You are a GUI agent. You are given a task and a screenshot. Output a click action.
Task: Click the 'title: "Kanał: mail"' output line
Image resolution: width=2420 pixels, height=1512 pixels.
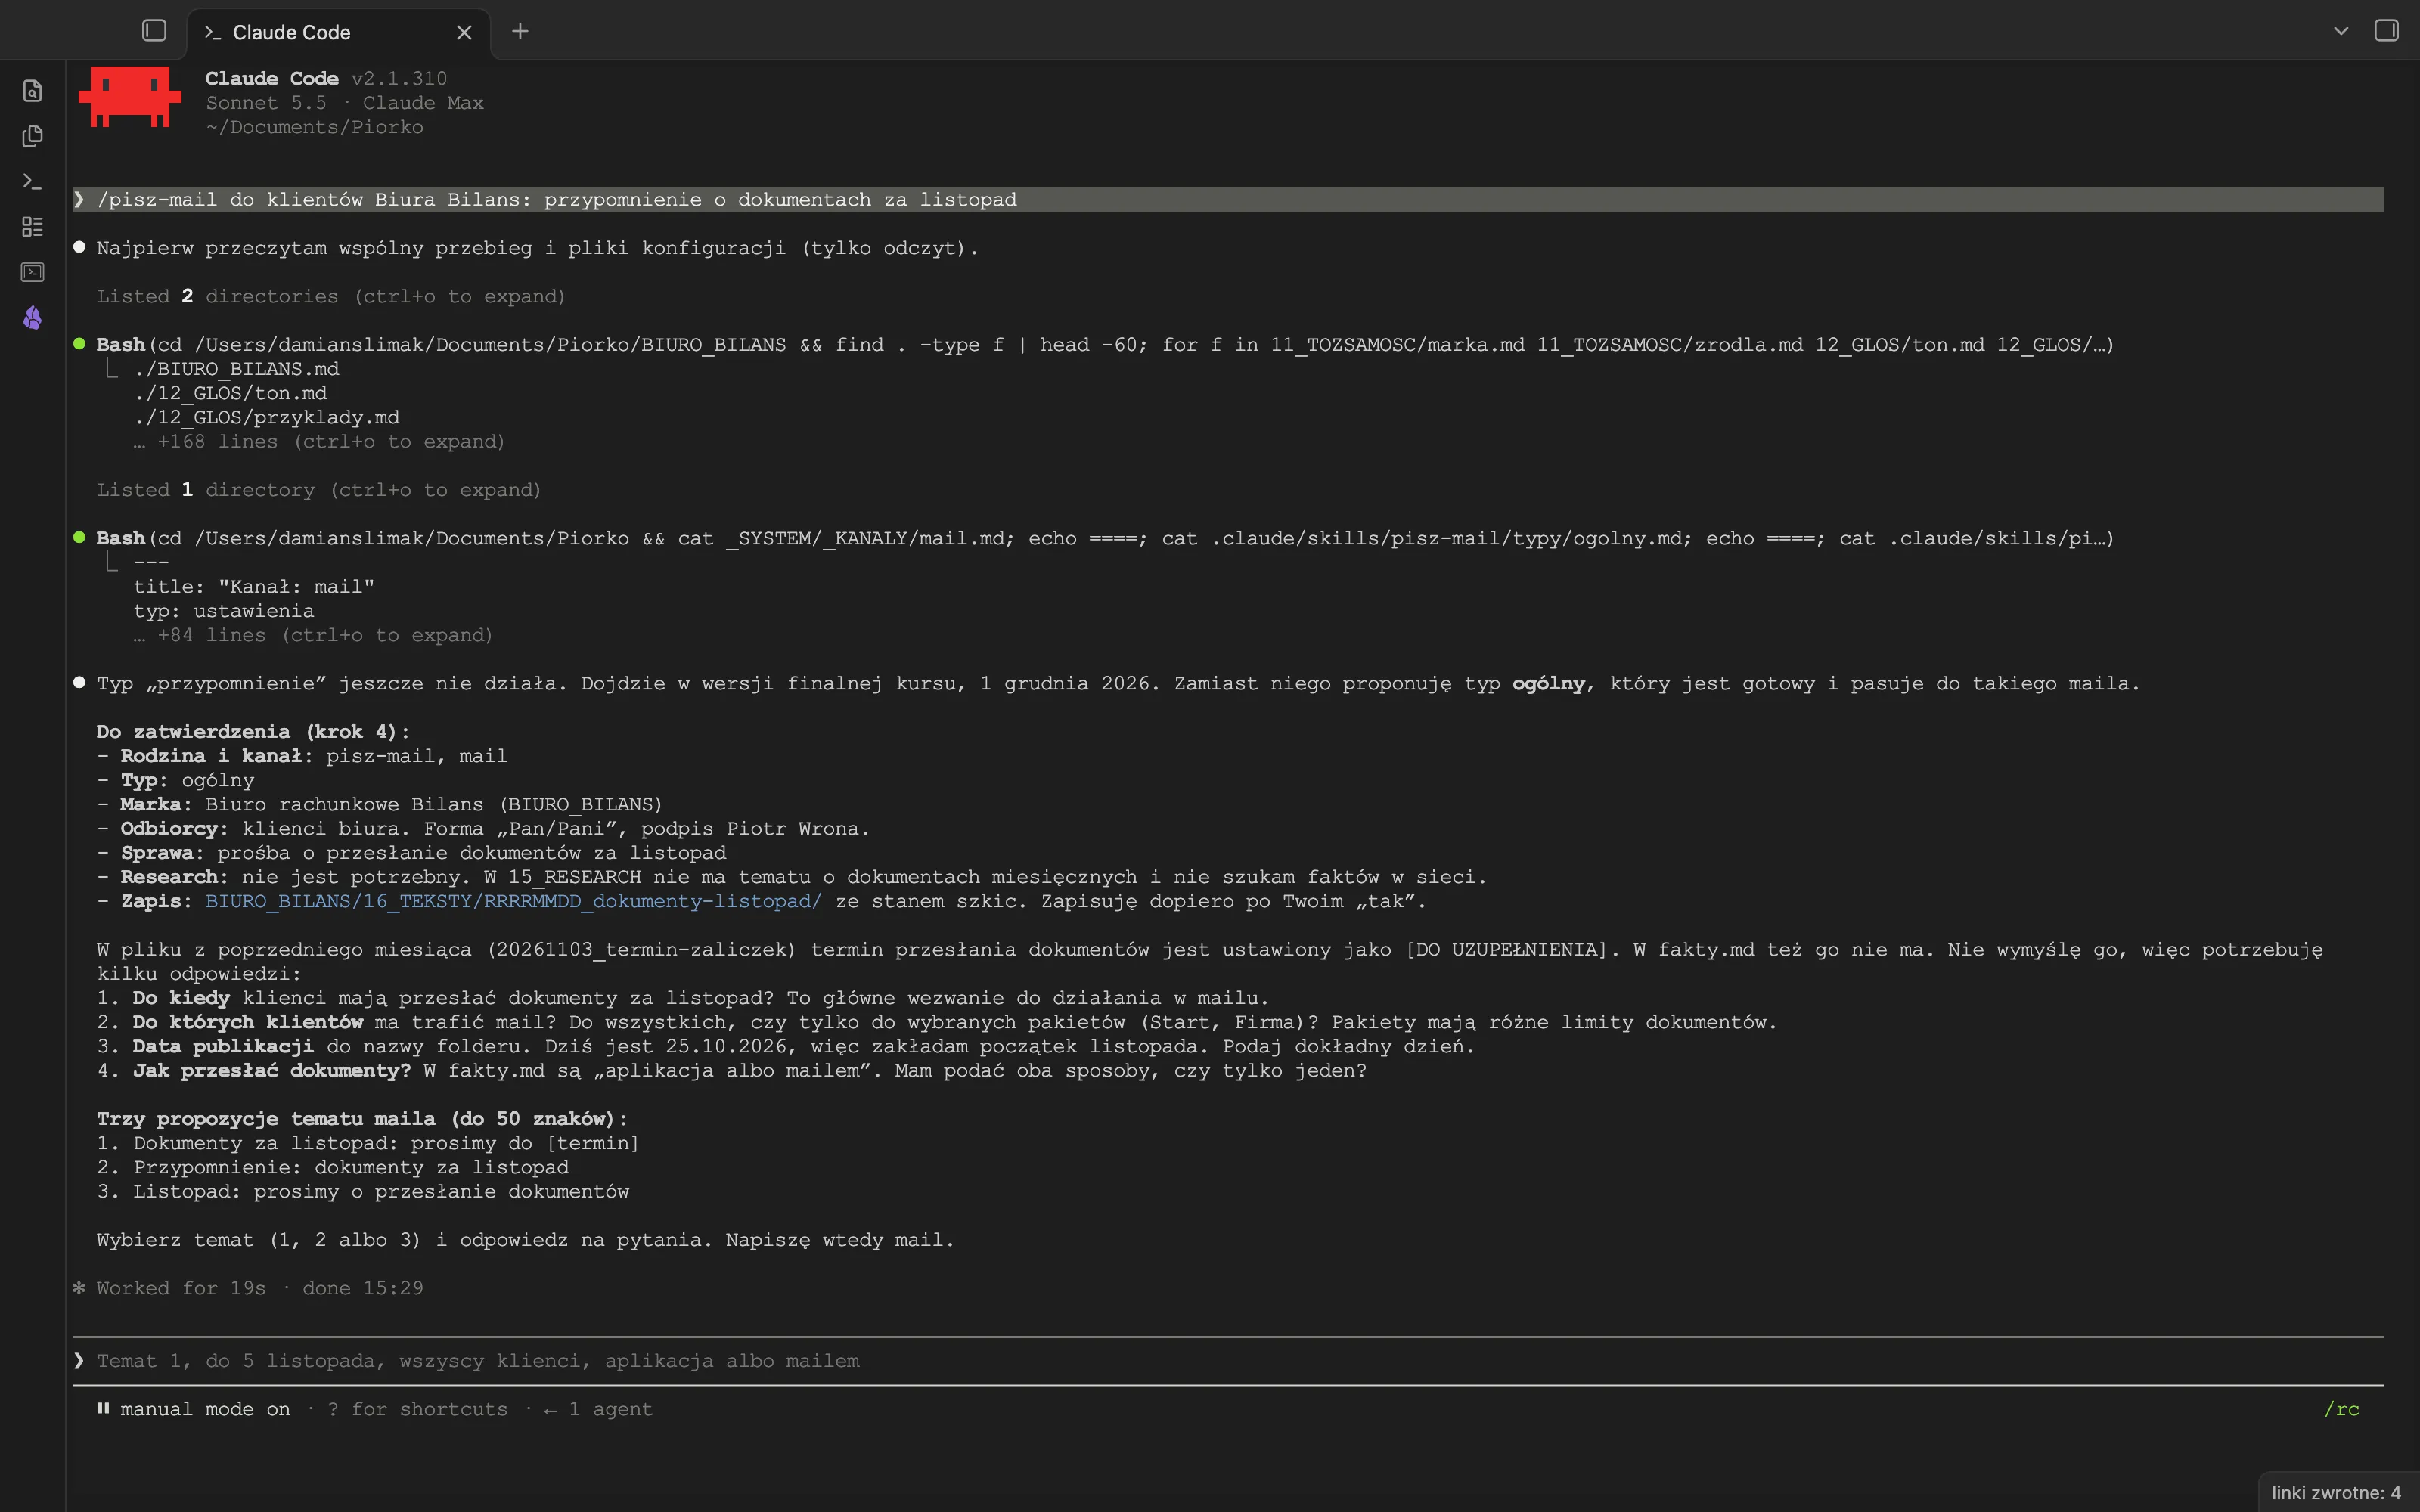pyautogui.click(x=254, y=587)
